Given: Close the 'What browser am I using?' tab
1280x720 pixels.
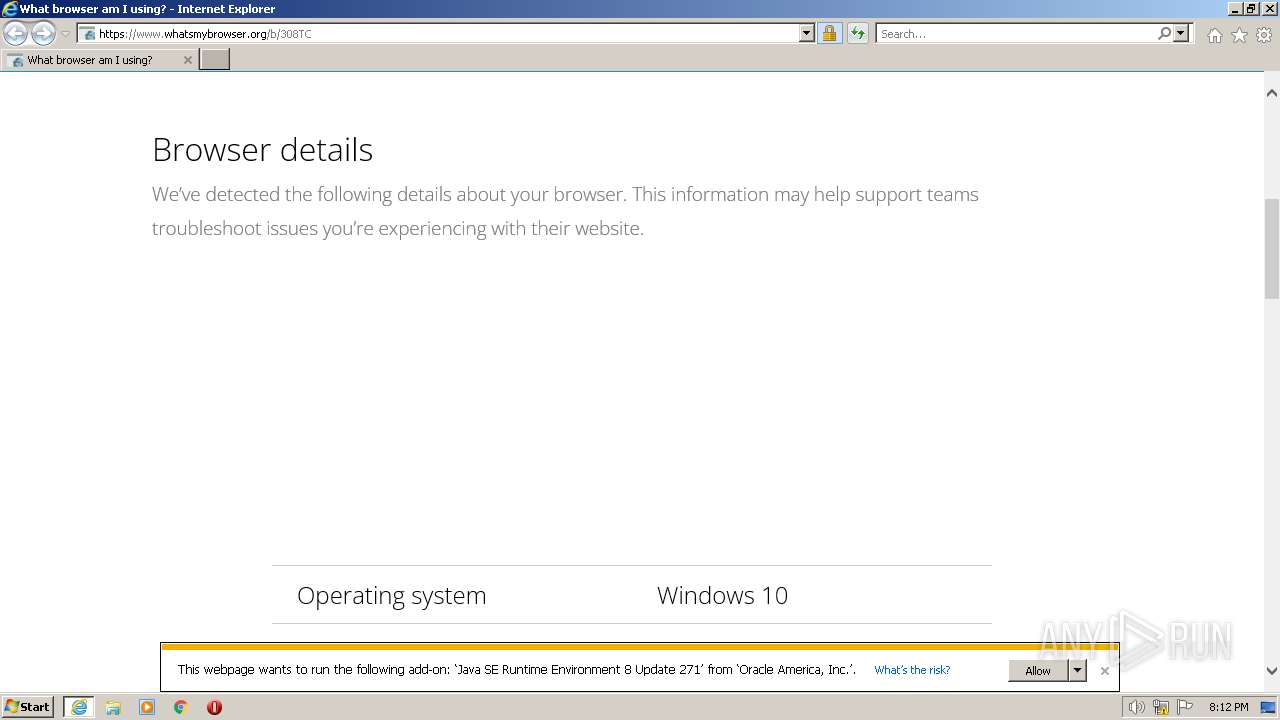Looking at the screenshot, I should pyautogui.click(x=187, y=60).
